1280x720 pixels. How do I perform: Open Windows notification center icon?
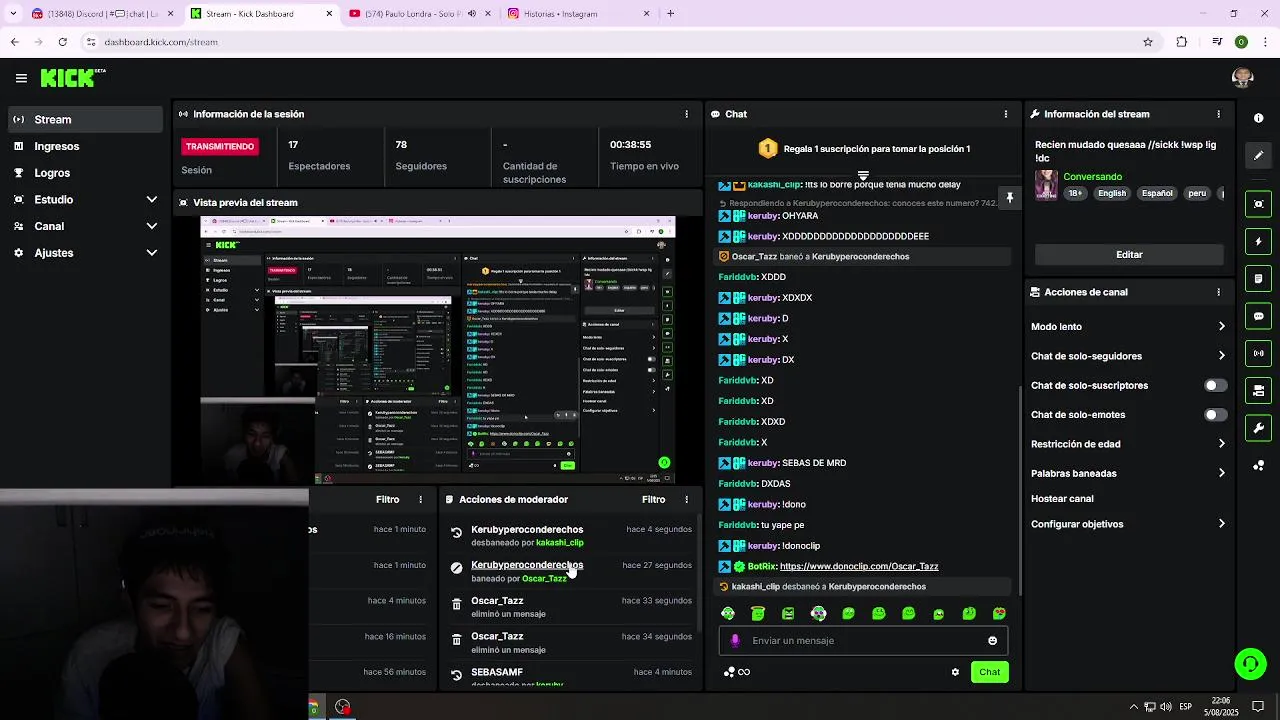pos(1258,707)
